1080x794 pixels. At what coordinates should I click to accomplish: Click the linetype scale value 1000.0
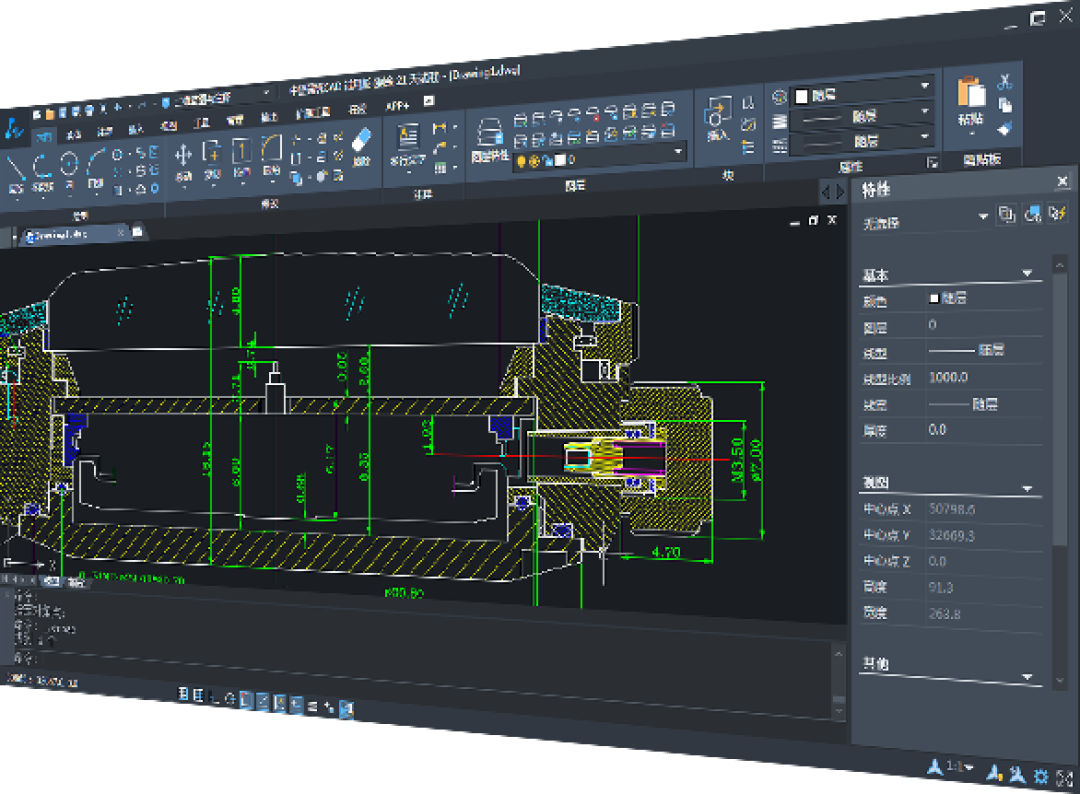(x=948, y=377)
